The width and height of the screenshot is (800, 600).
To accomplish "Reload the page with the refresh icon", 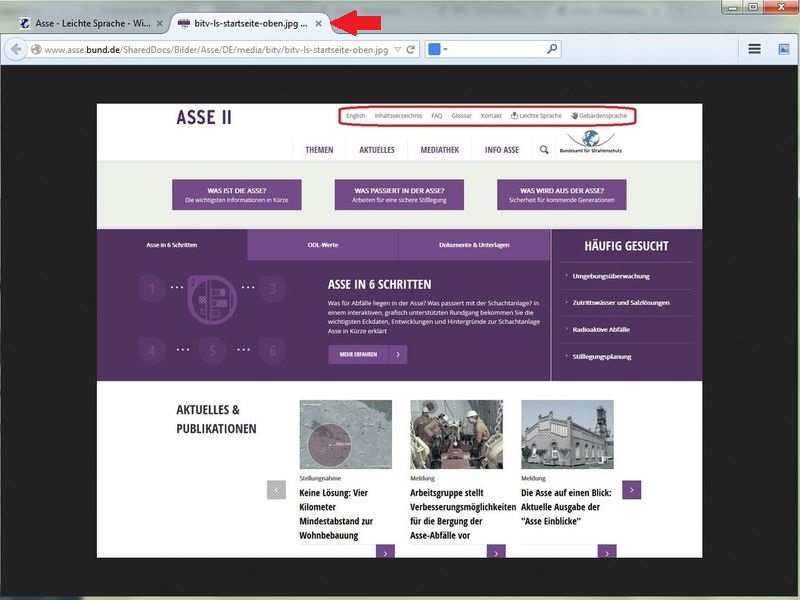I will tap(410, 49).
